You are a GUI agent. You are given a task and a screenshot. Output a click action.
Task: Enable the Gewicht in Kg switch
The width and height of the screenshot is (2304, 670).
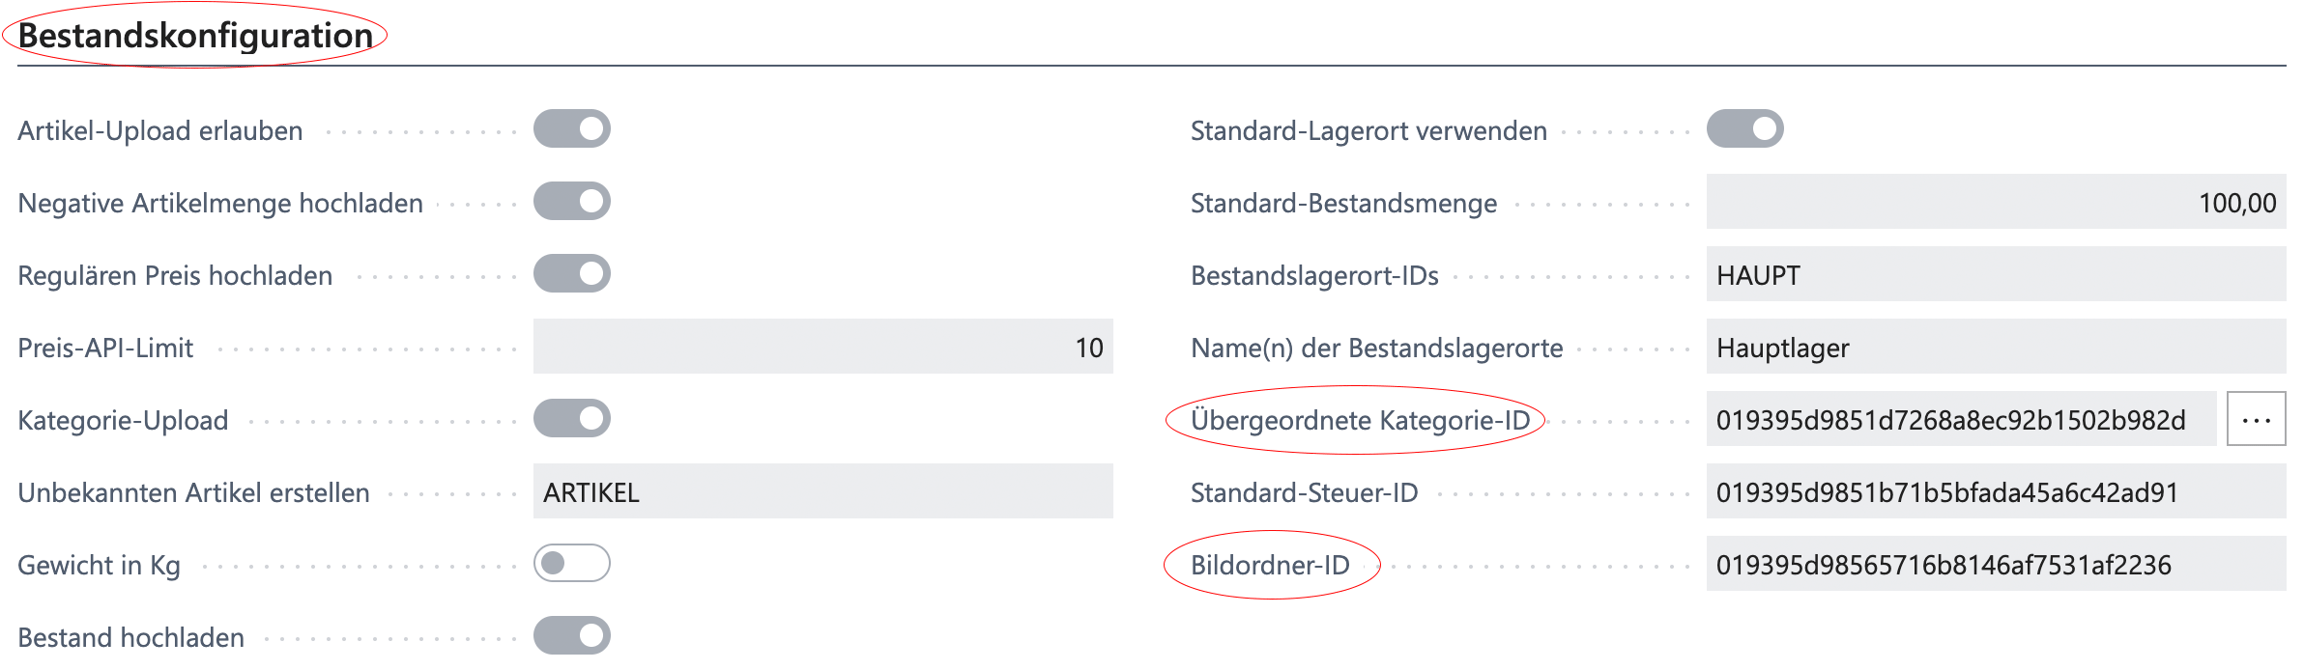pos(571,563)
